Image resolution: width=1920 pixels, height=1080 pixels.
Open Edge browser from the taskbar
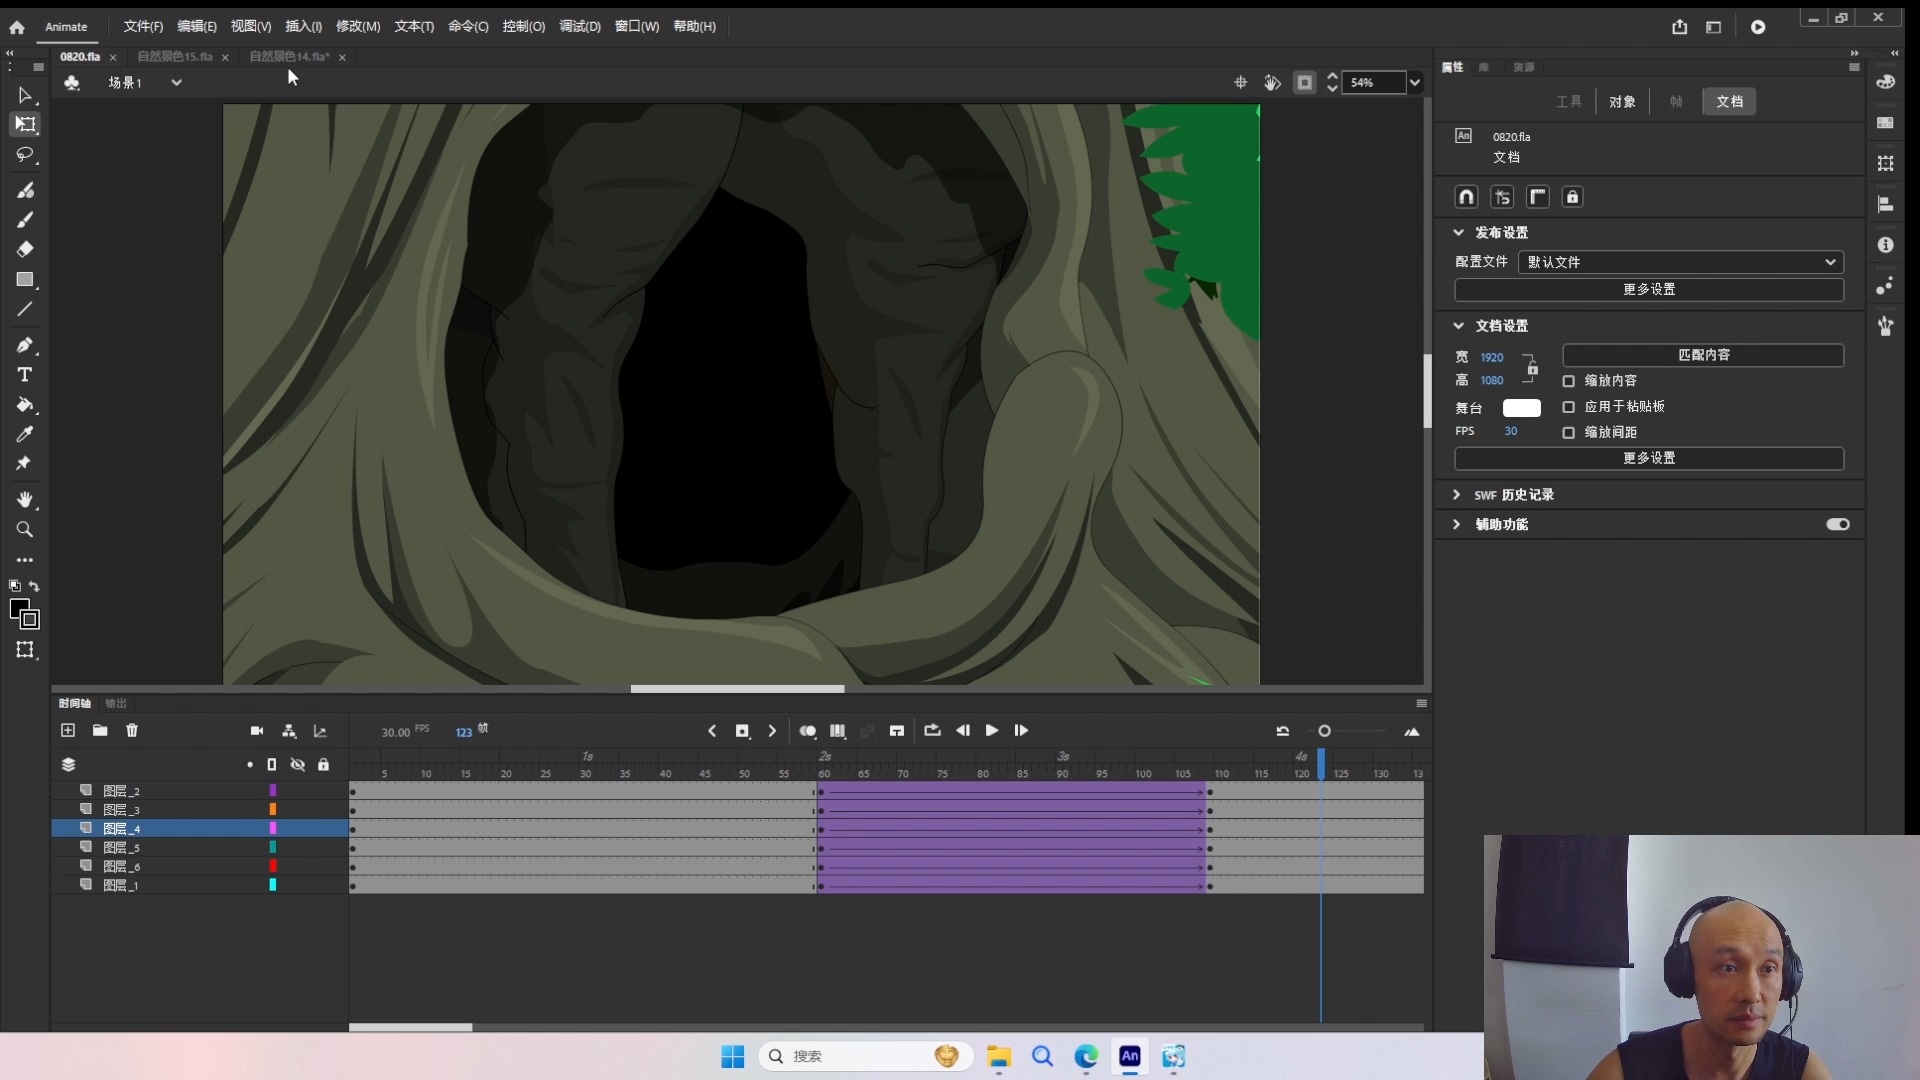(1086, 1056)
